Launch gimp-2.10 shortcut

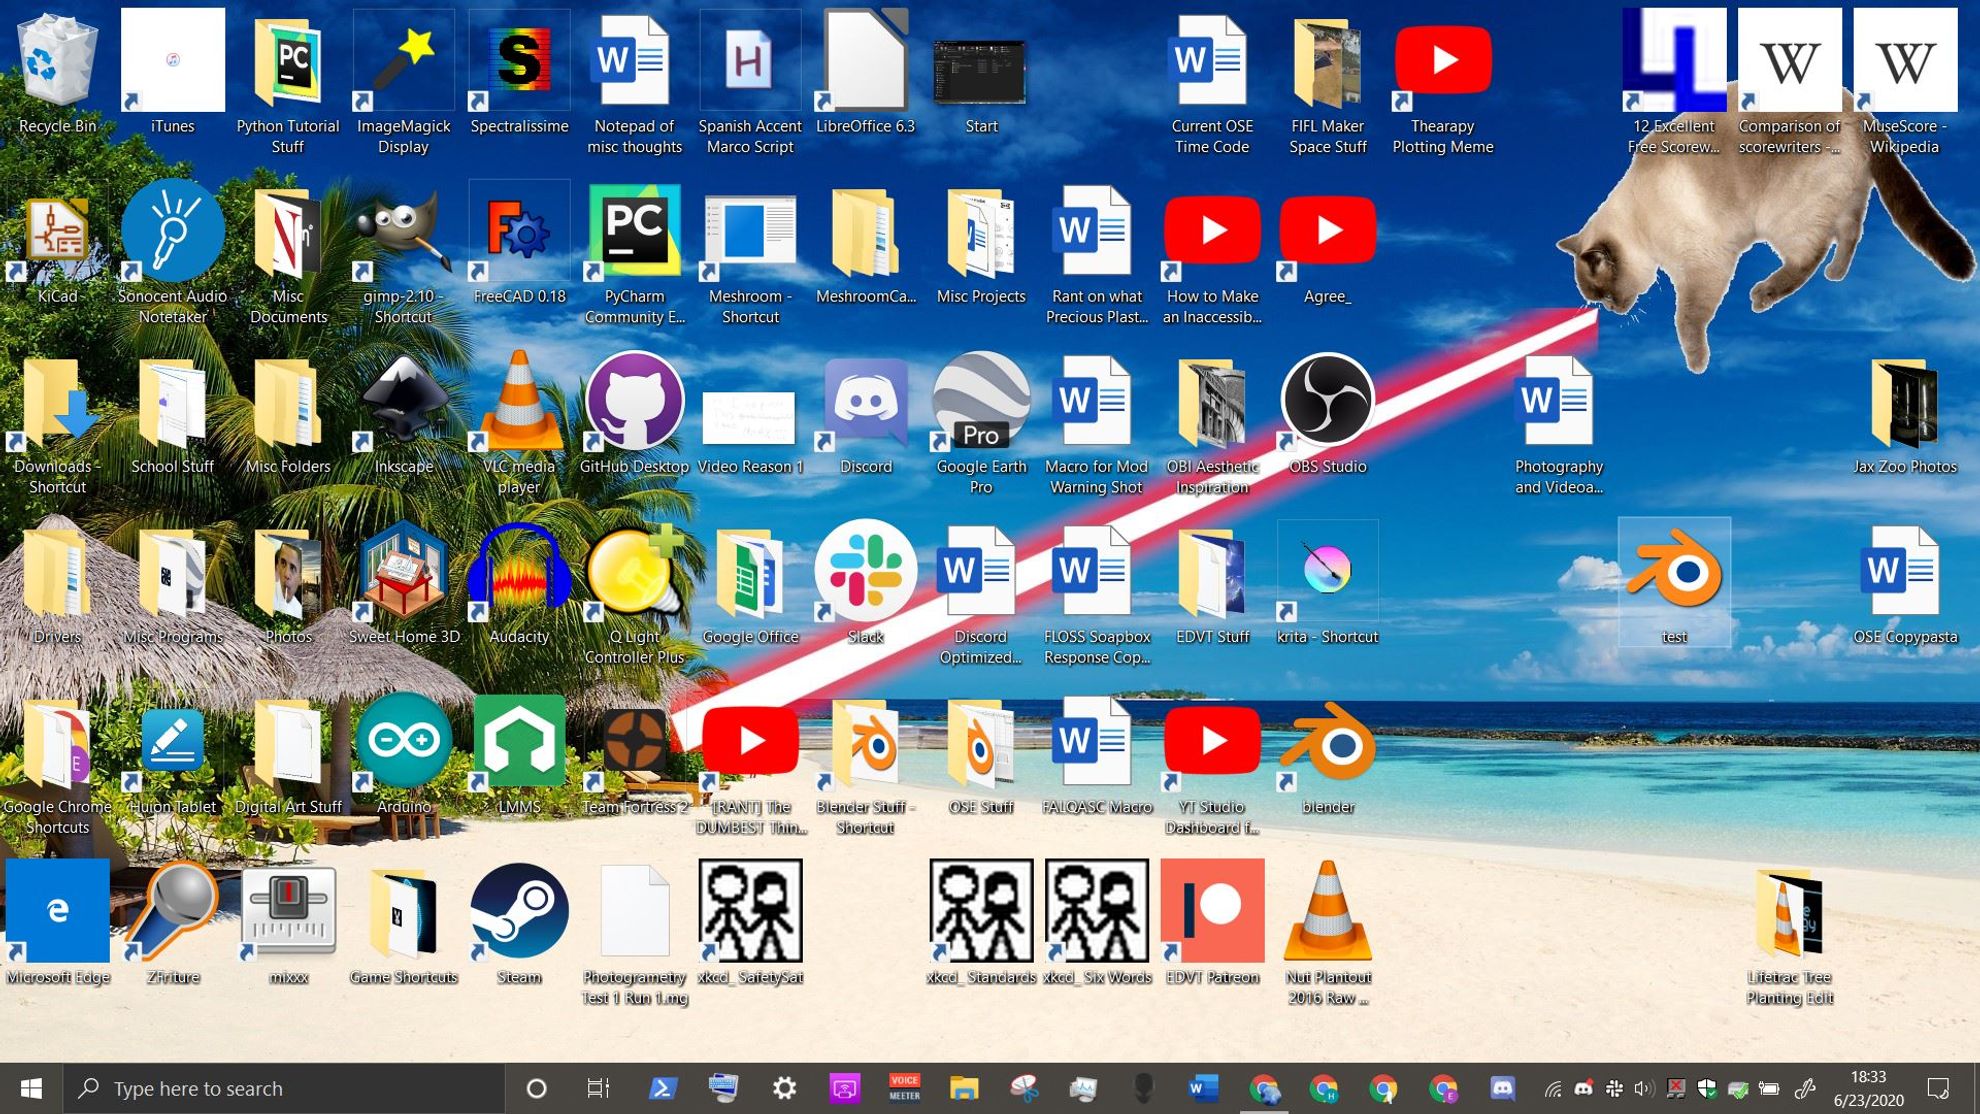pyautogui.click(x=404, y=232)
